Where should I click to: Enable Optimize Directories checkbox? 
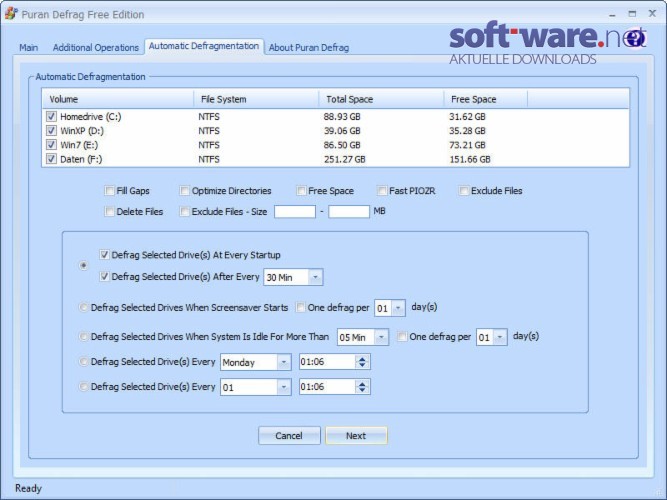point(184,191)
